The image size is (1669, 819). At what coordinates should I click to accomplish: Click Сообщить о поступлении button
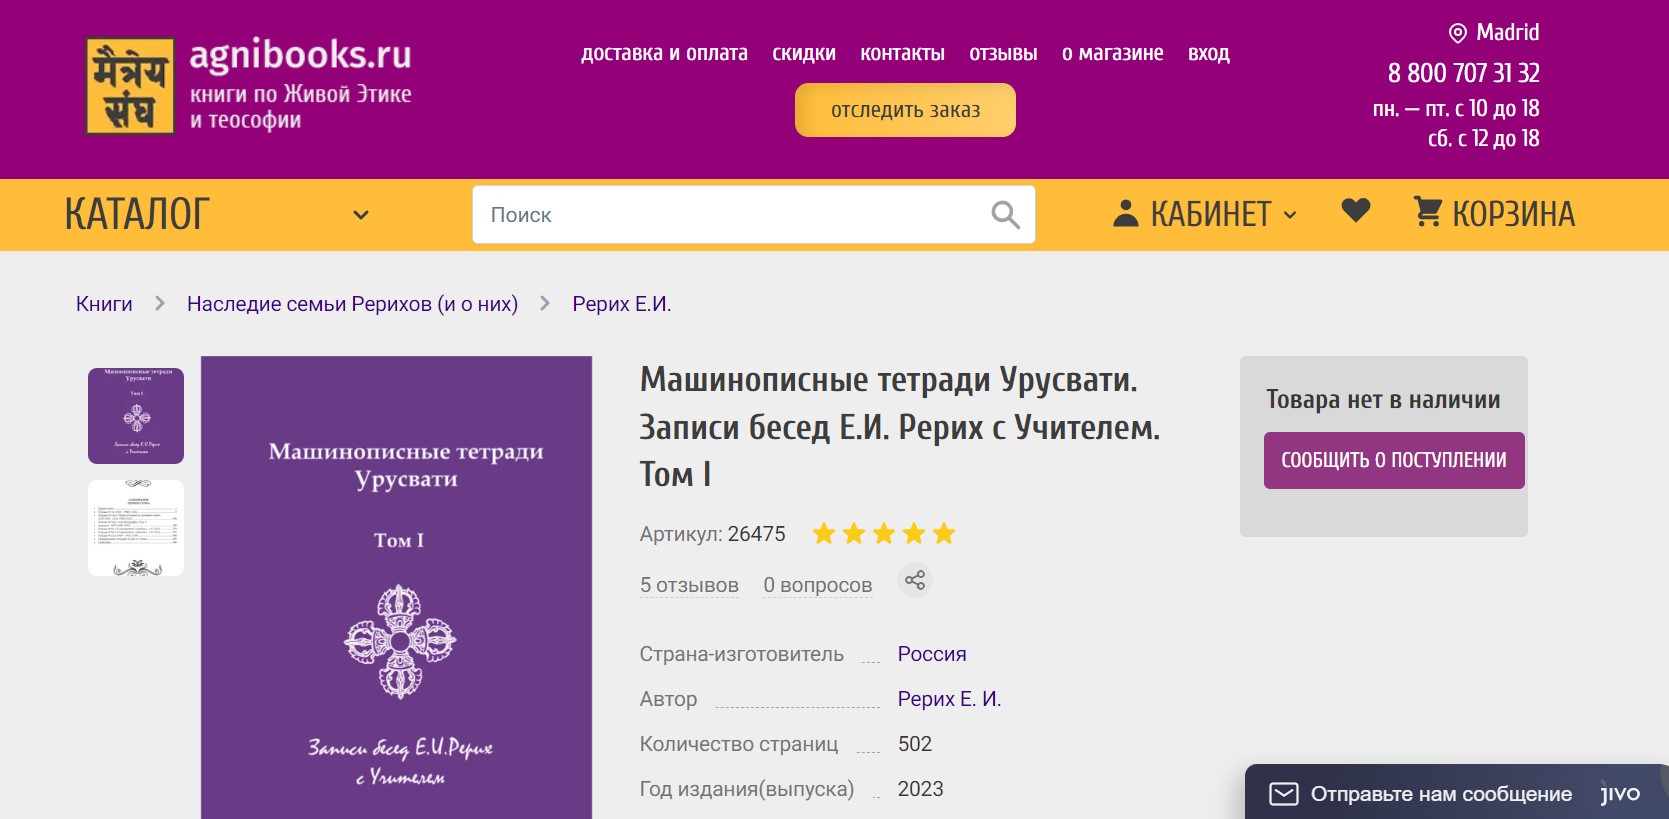tap(1393, 460)
